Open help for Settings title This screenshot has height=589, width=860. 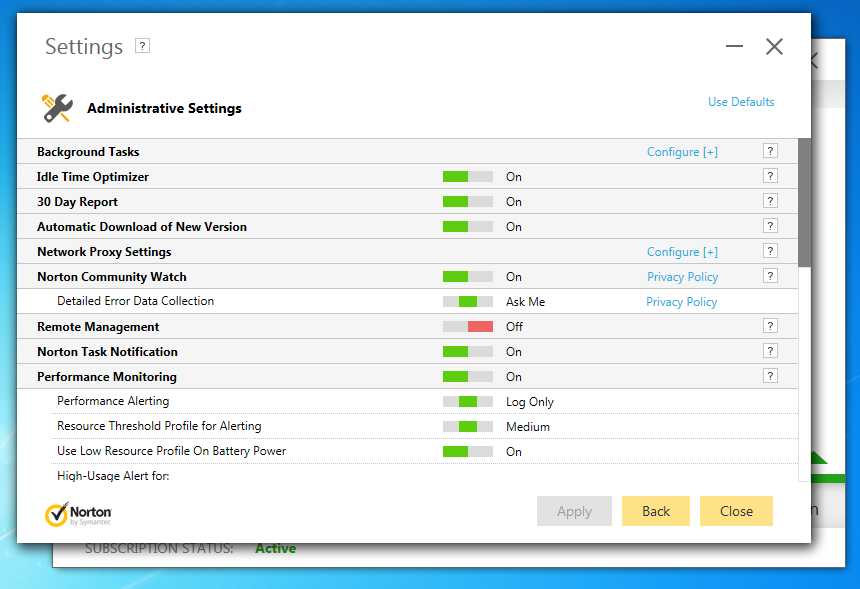[143, 46]
